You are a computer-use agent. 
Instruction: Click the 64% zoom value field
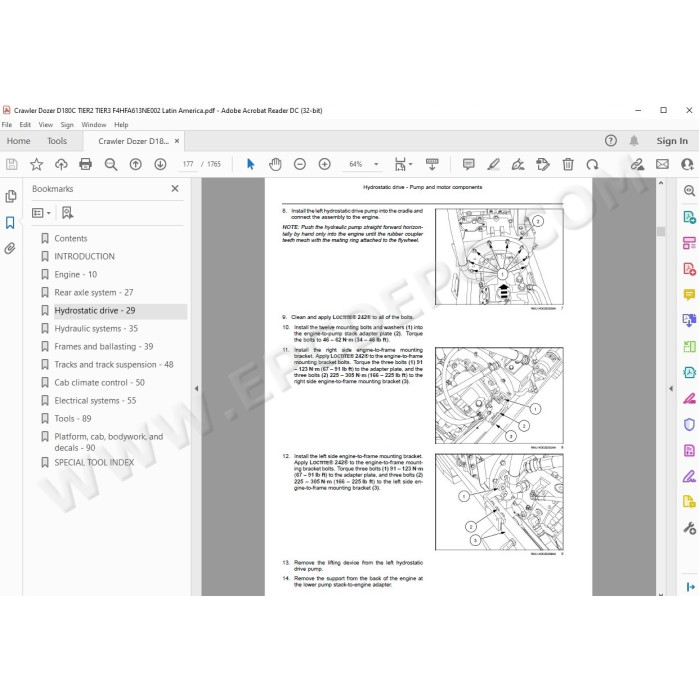pyautogui.click(x=356, y=164)
